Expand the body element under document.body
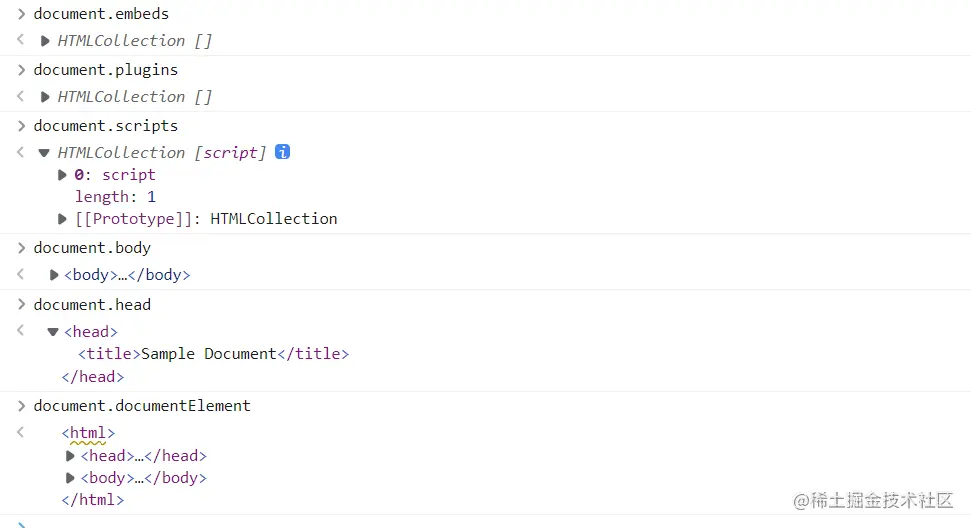The width and height of the screenshot is (971, 528). click(54, 275)
